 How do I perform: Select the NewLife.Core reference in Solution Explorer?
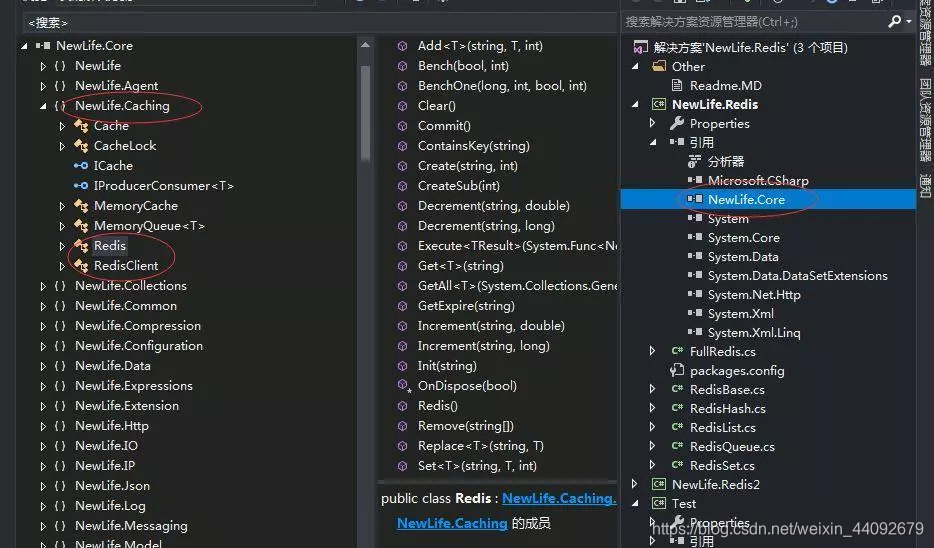point(746,200)
